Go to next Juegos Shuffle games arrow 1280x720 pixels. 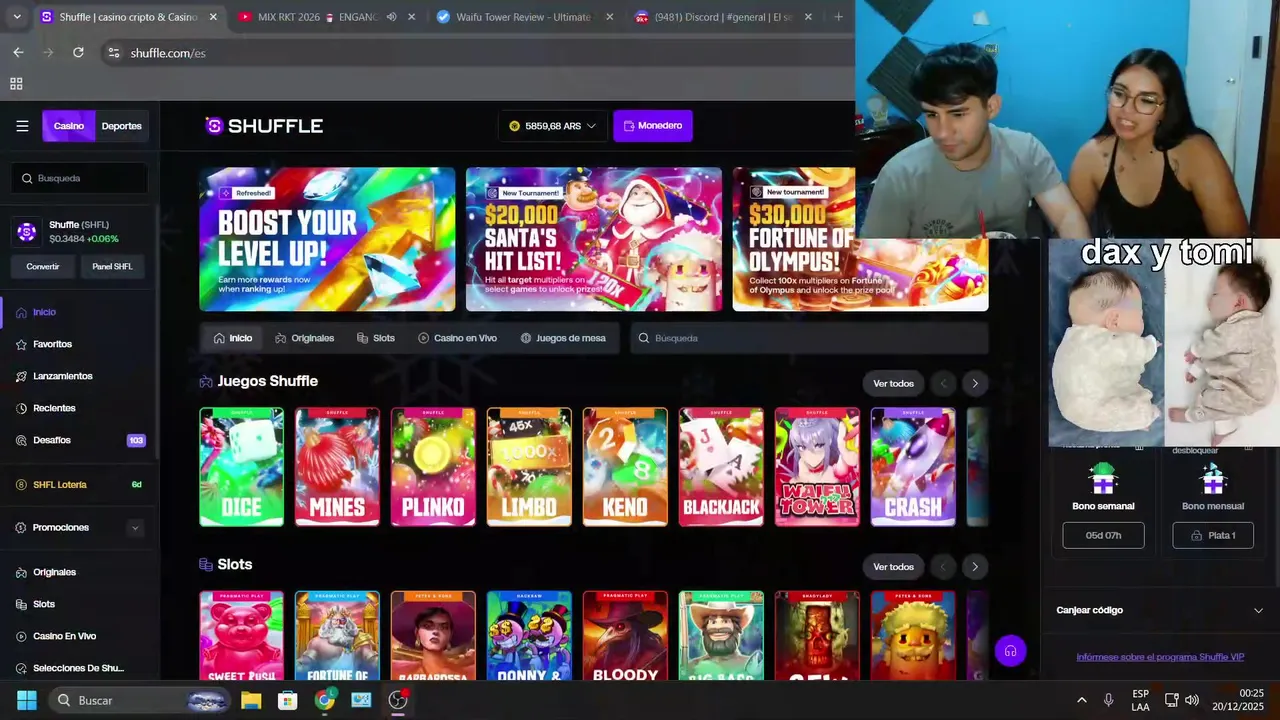click(975, 383)
